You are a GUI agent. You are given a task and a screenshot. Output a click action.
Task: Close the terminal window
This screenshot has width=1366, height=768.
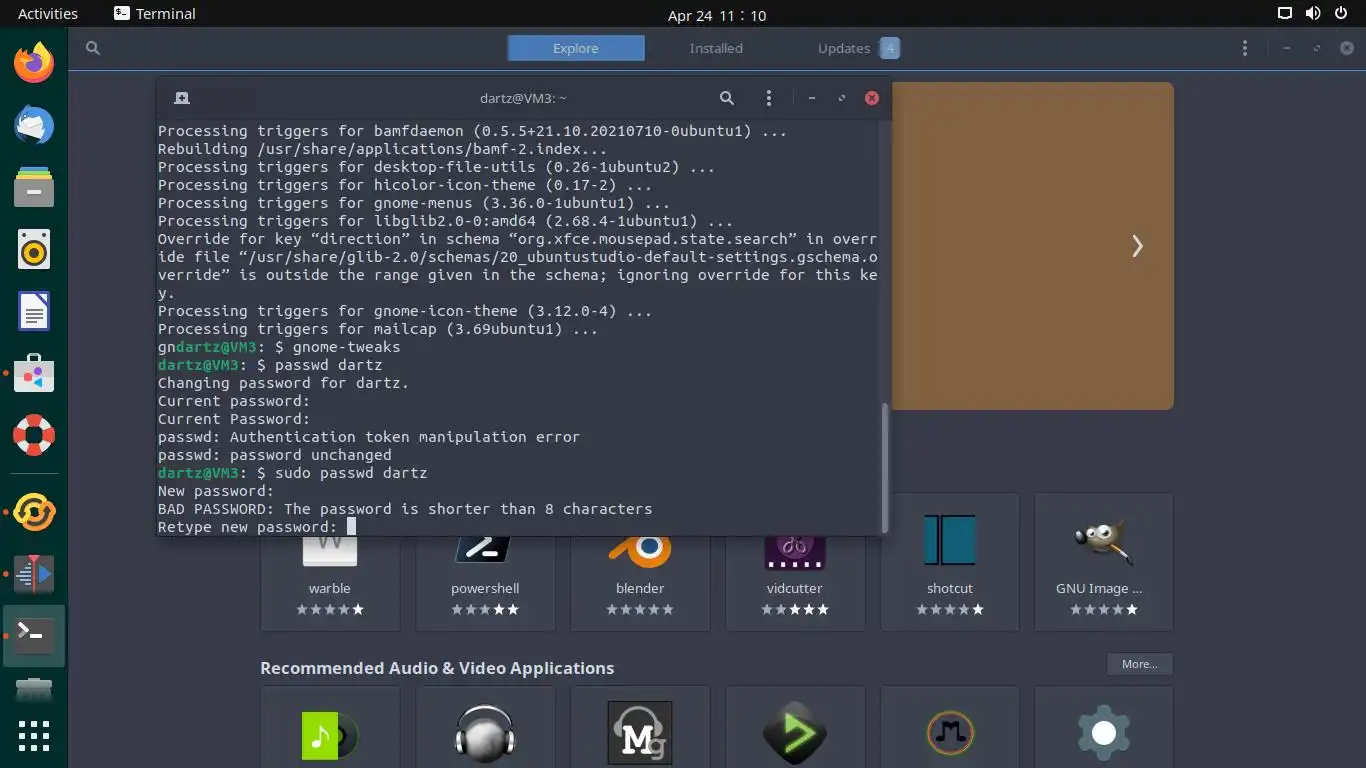pos(872,98)
